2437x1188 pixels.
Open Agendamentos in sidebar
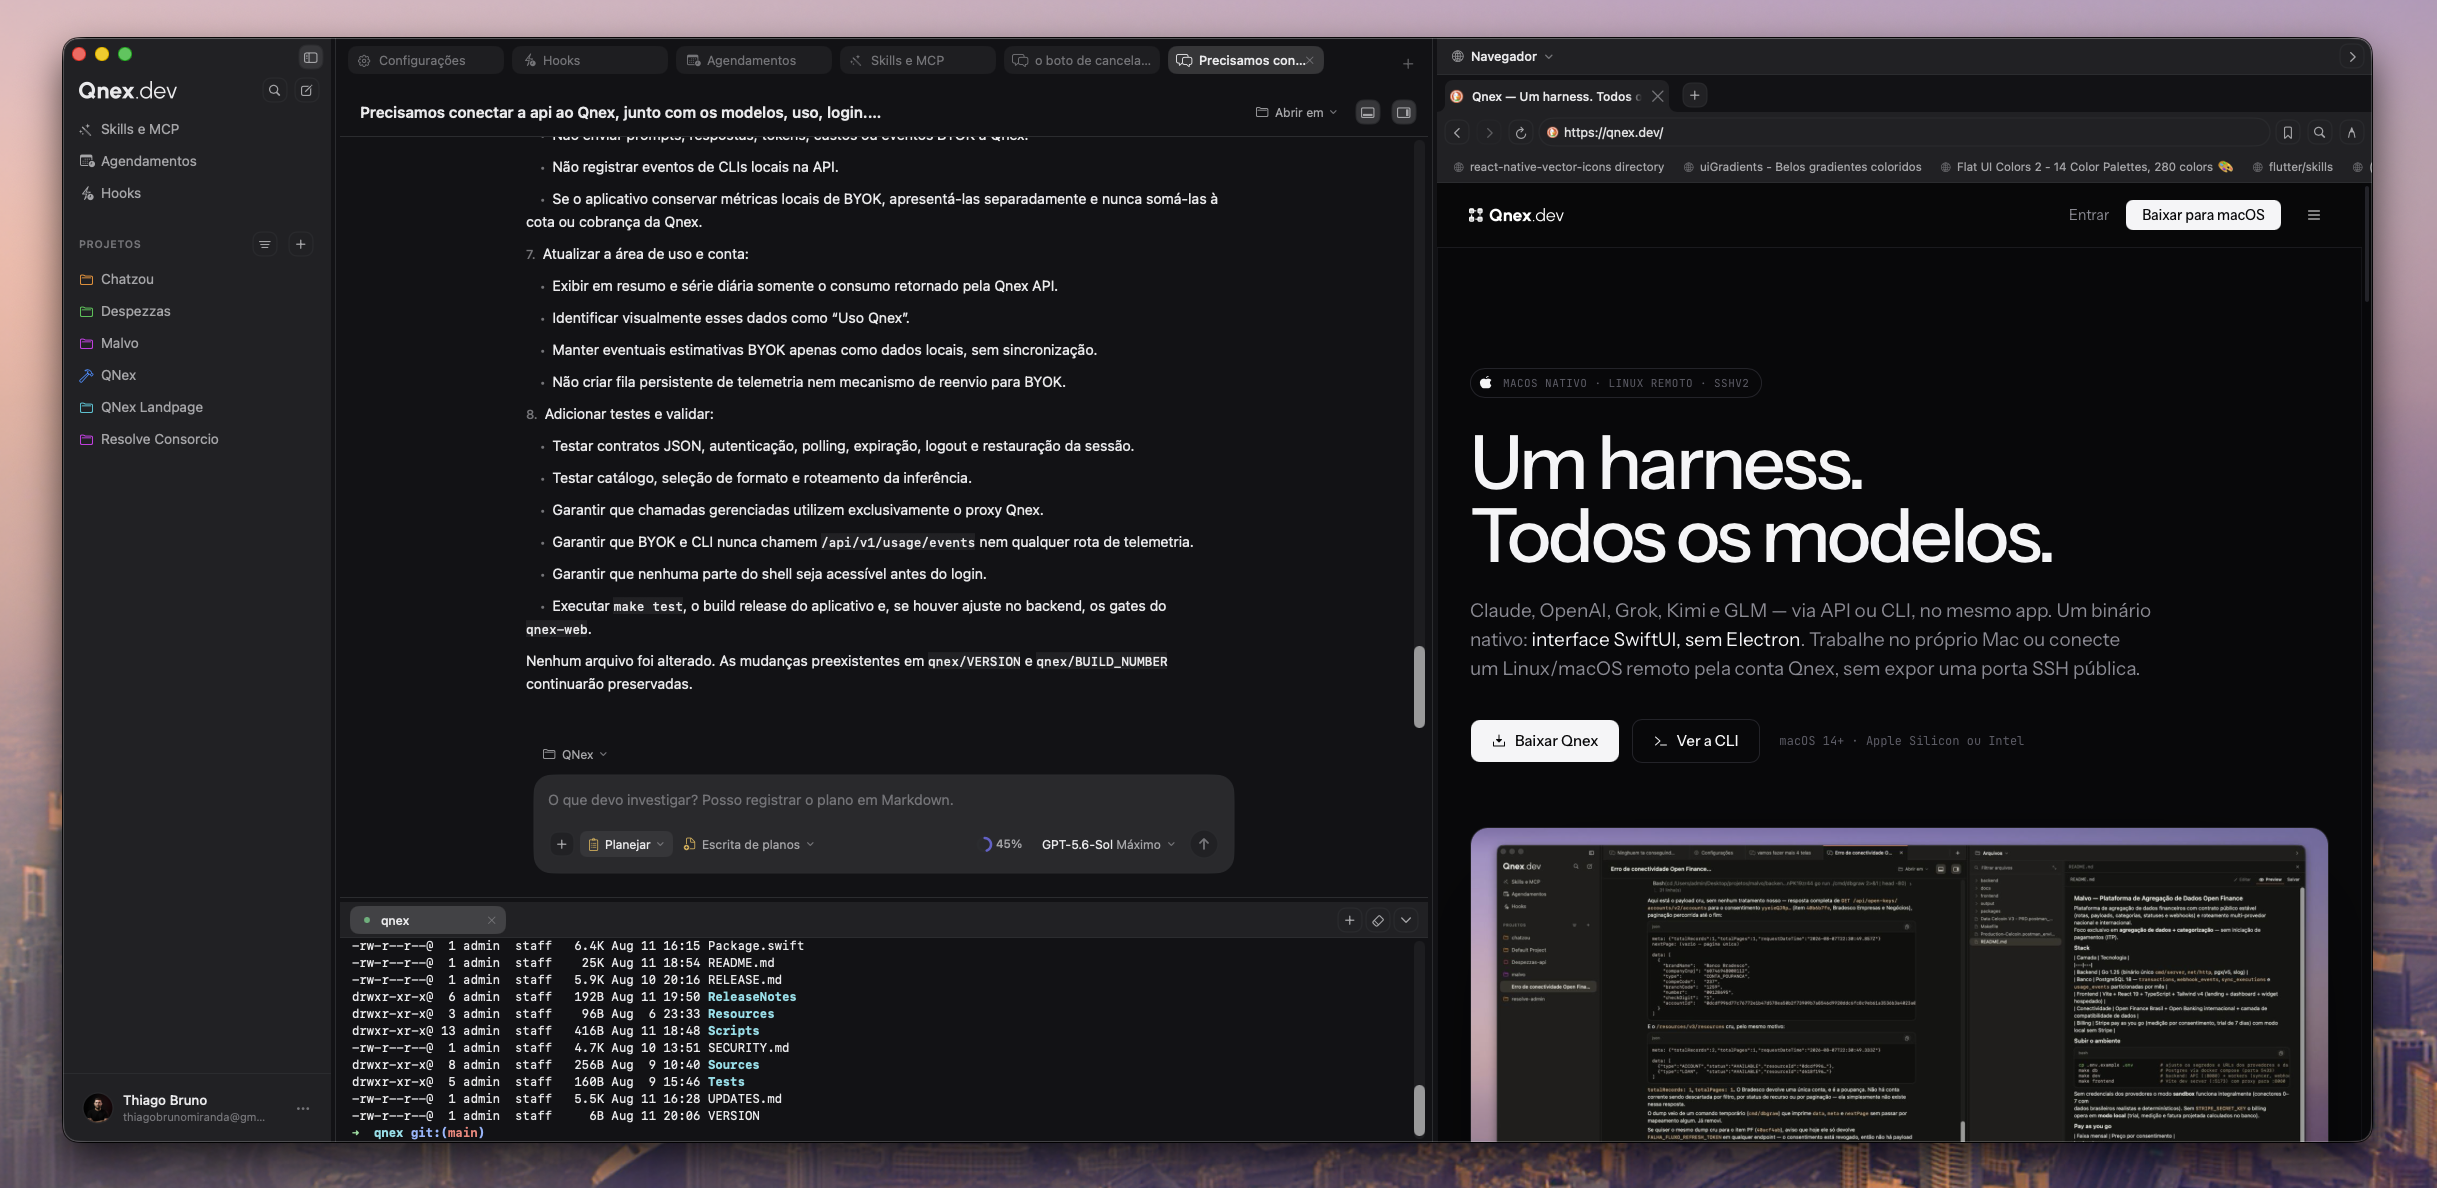pos(138,161)
